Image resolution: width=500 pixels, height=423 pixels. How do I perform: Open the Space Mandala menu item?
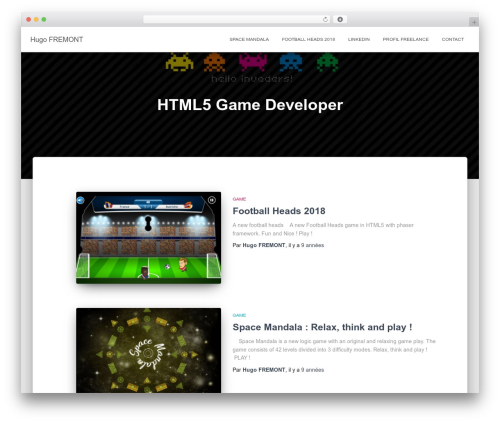tap(249, 39)
